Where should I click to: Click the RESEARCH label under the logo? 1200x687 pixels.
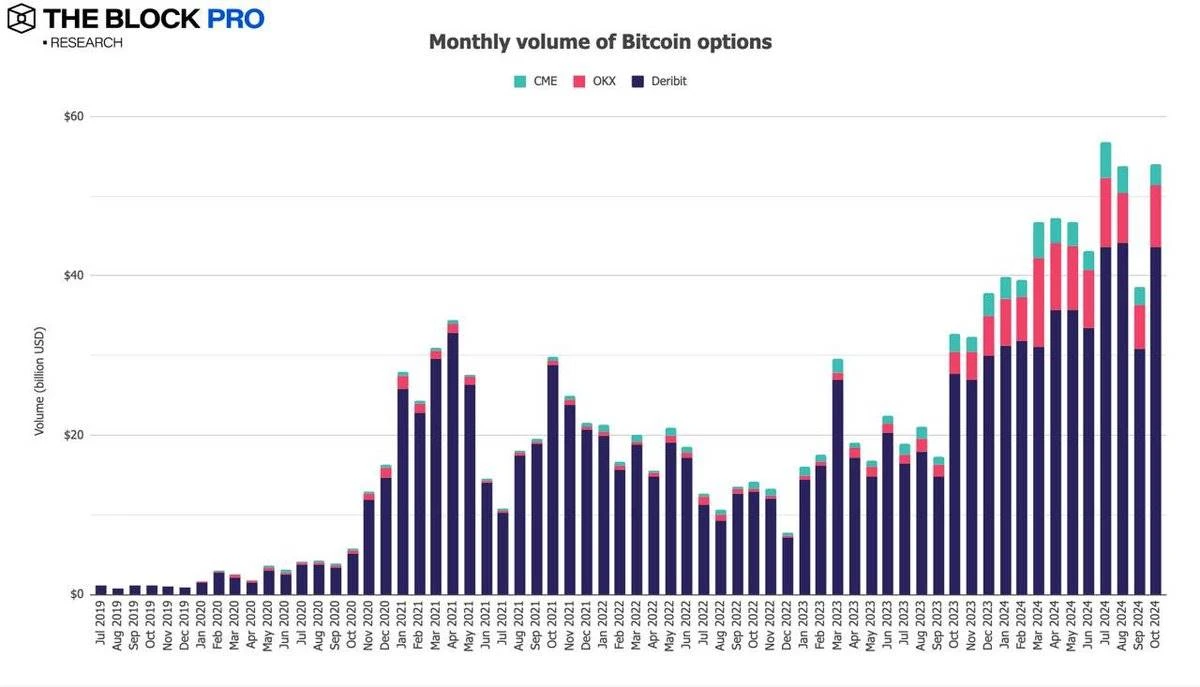[85, 43]
